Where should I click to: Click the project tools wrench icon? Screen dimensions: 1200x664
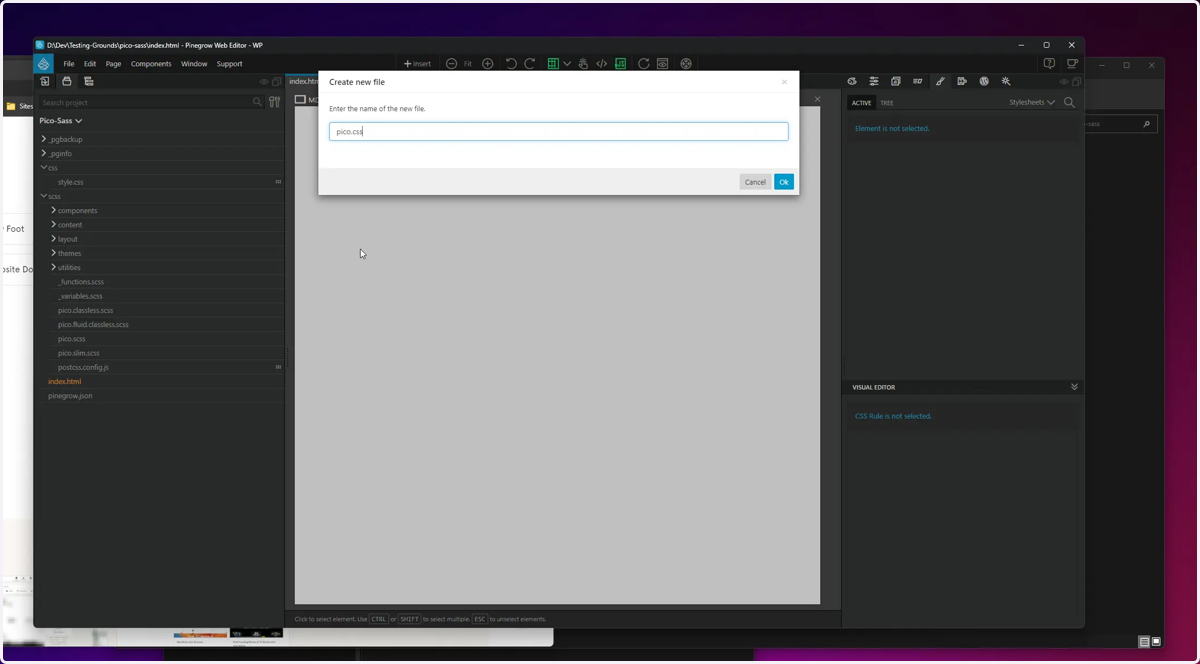(274, 102)
